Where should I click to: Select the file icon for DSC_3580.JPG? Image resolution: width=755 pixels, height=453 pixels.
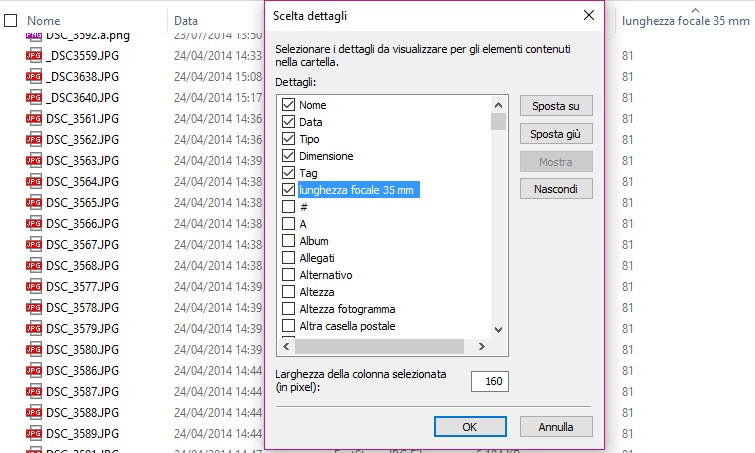pos(34,350)
